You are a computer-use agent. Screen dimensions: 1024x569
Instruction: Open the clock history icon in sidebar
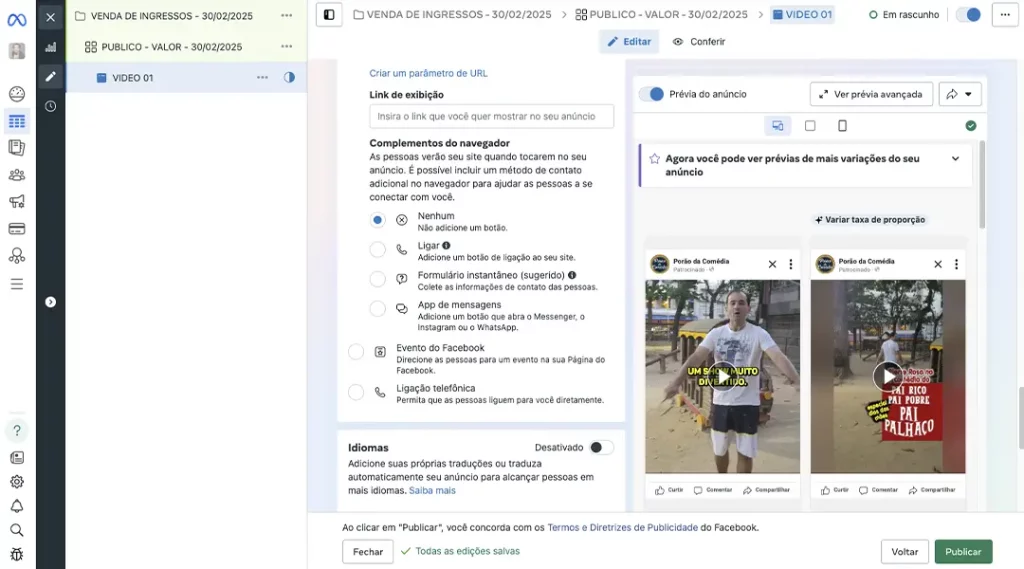click(x=50, y=106)
